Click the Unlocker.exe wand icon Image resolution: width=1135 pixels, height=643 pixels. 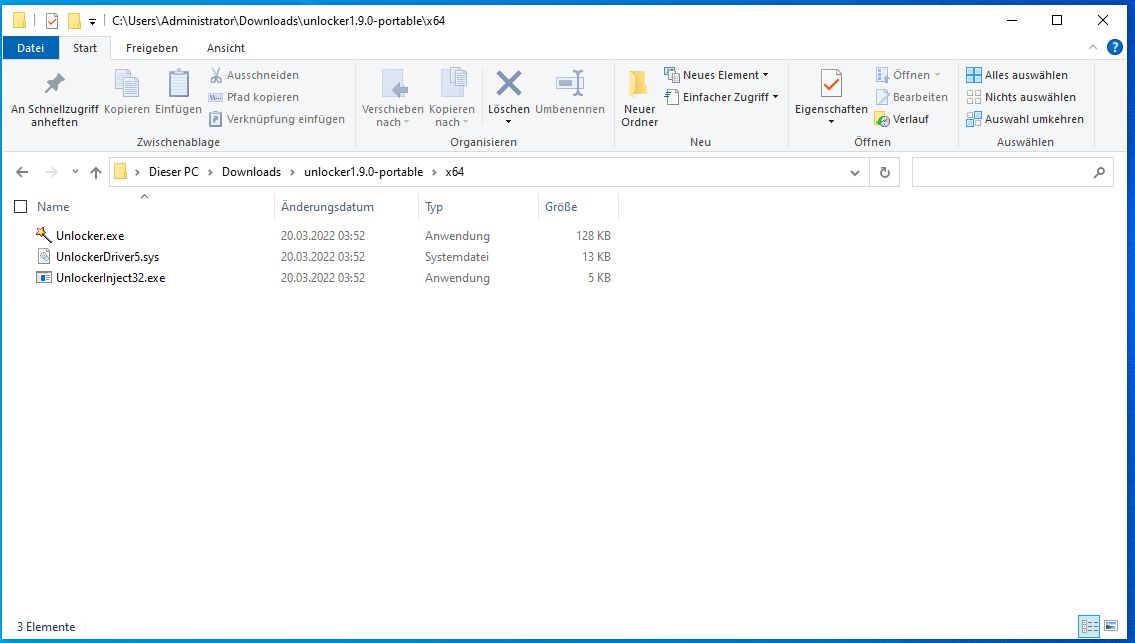pos(43,235)
